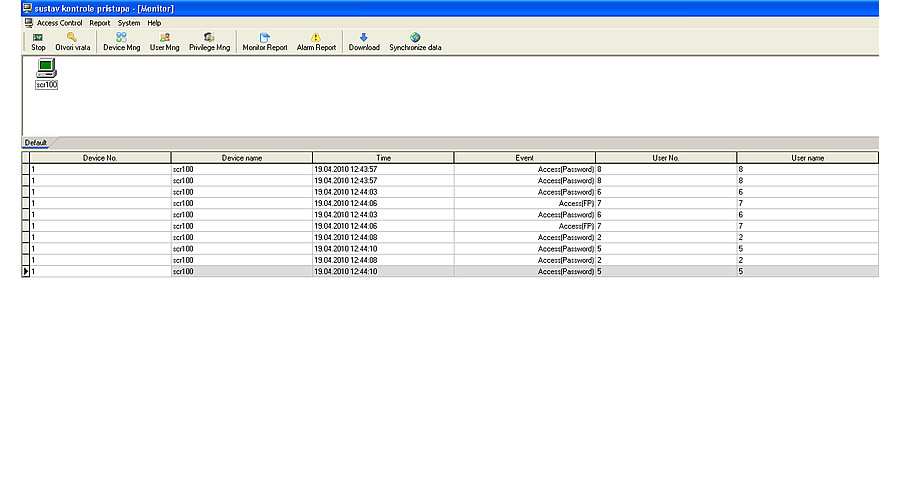900x500 pixels.
Task: Open the Monitor Report toolbar icon
Action: (x=264, y=38)
